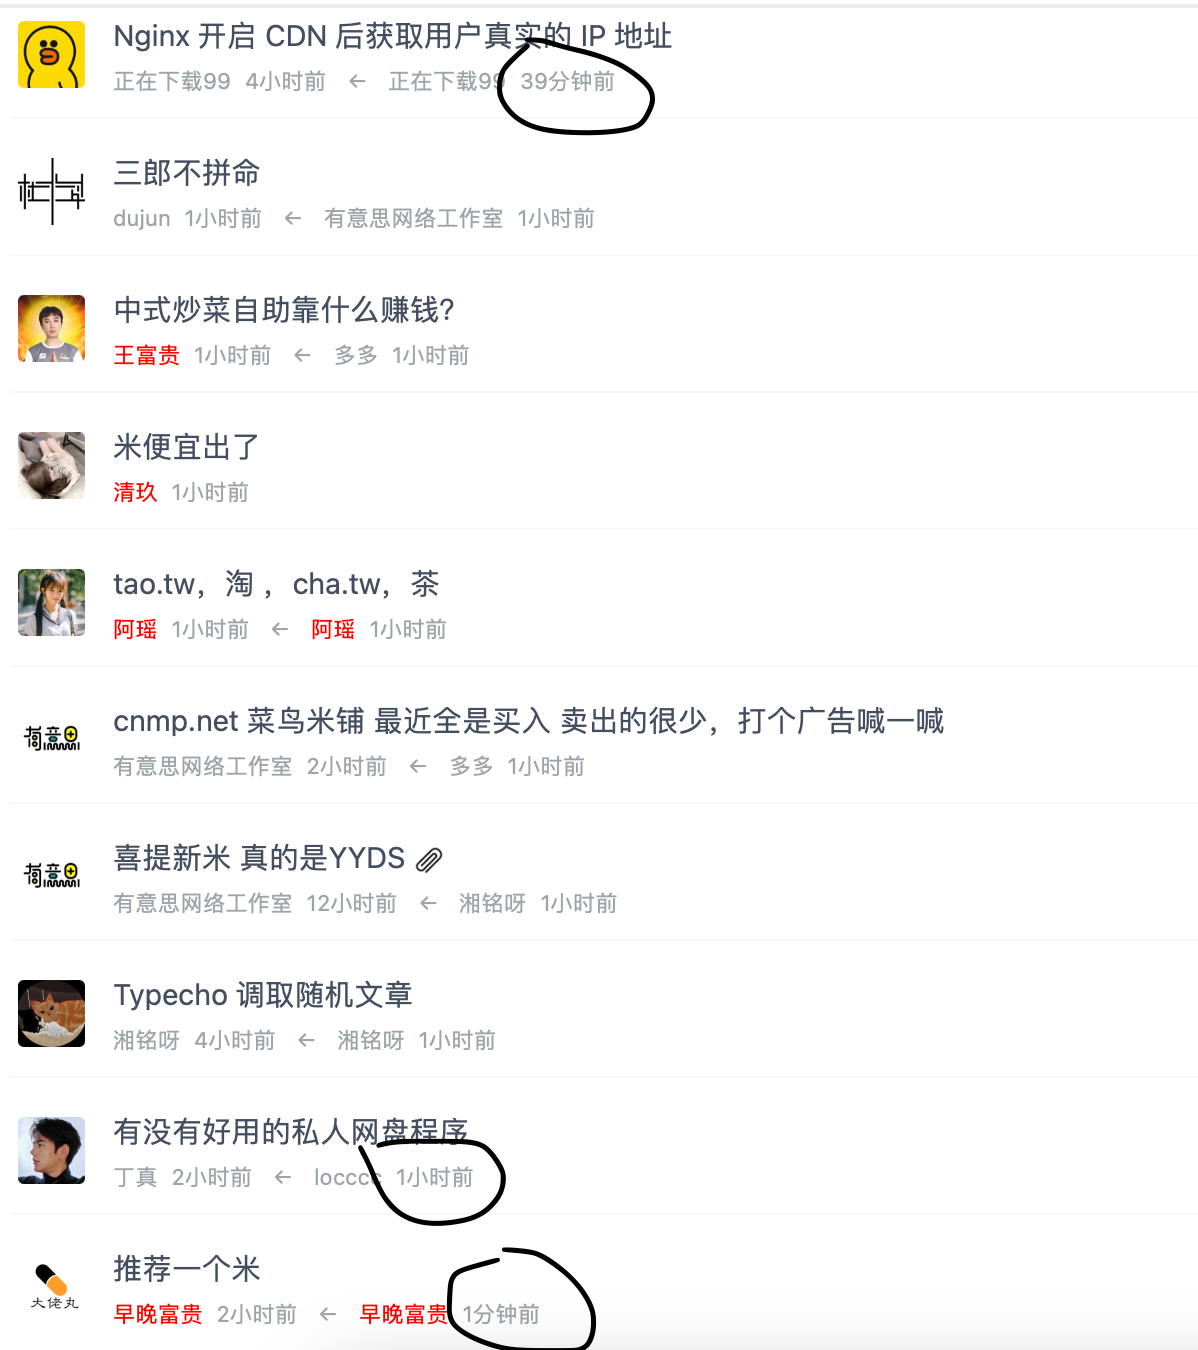Open the avatar beside 三郎不拼命
This screenshot has height=1350, width=1198.
point(51,191)
